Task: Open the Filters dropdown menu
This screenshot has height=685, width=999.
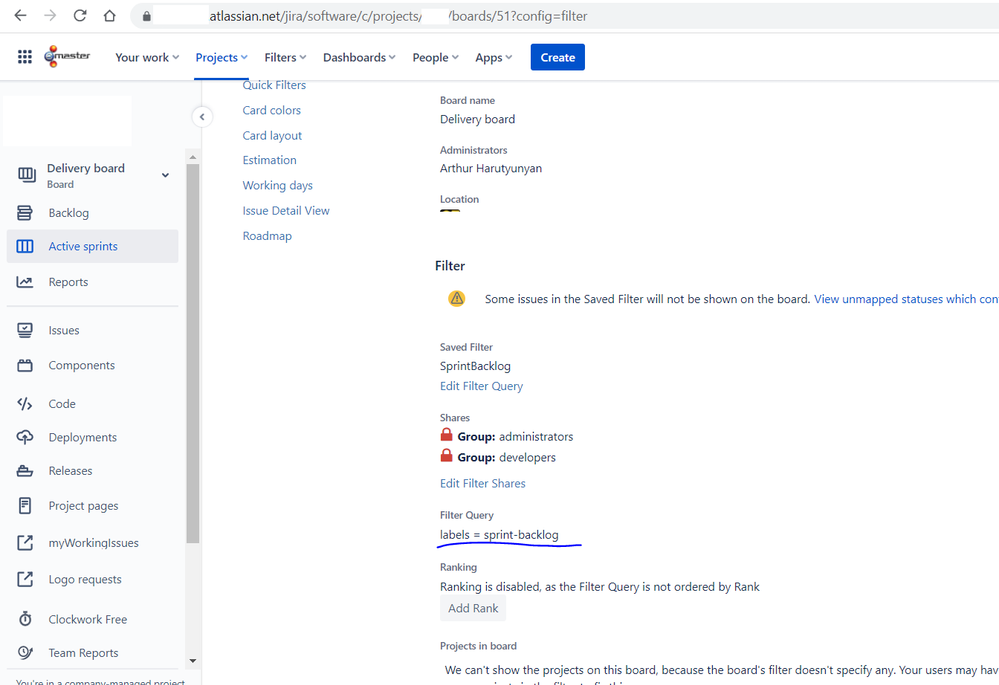Action: coord(285,57)
